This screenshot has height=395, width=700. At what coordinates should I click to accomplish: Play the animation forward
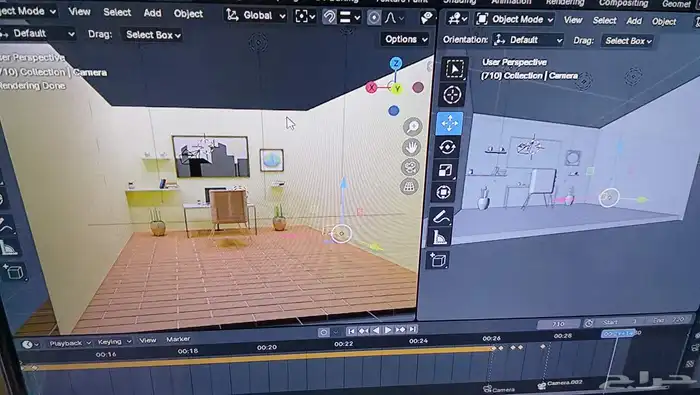388,330
